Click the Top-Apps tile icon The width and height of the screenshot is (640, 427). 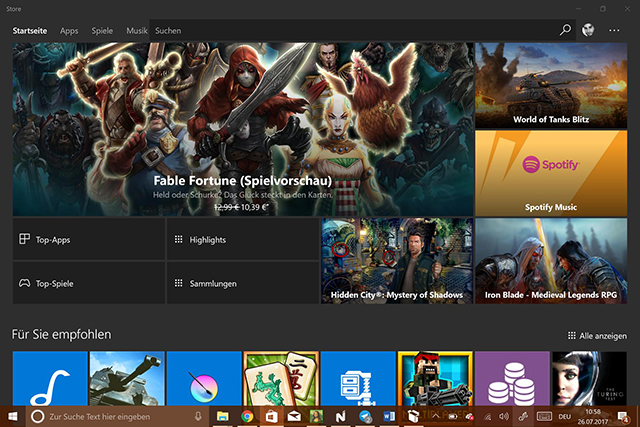click(24, 239)
